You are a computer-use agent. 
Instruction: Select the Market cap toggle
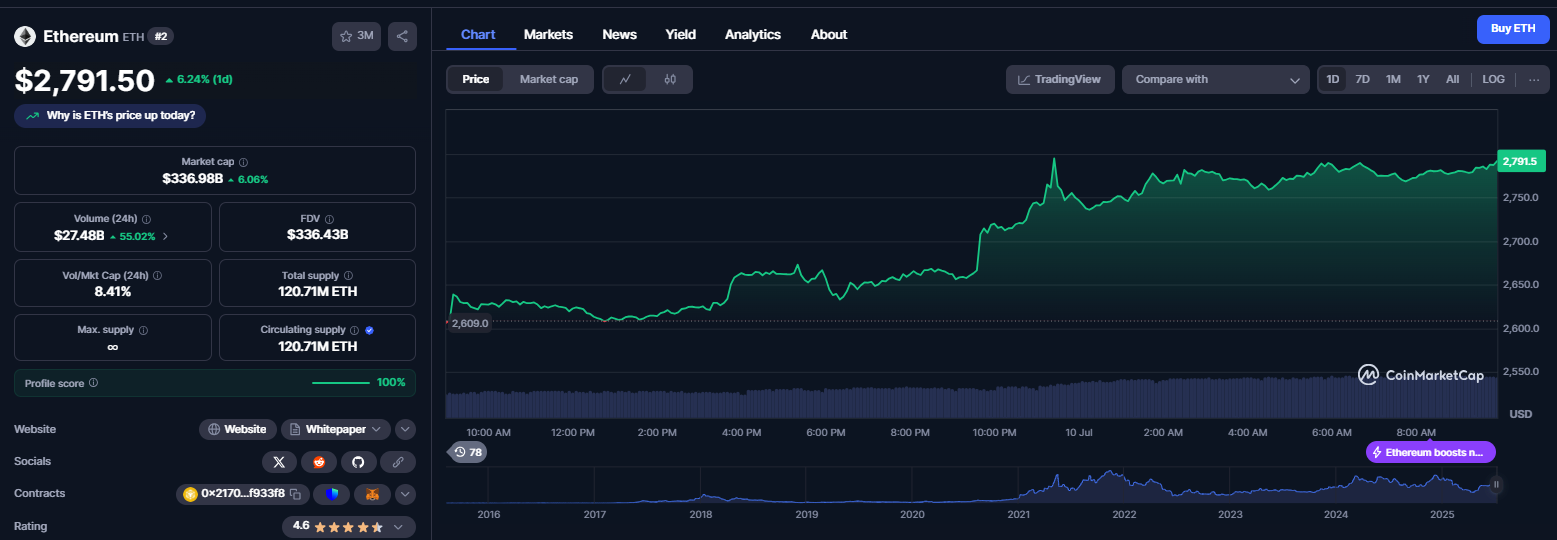click(548, 79)
